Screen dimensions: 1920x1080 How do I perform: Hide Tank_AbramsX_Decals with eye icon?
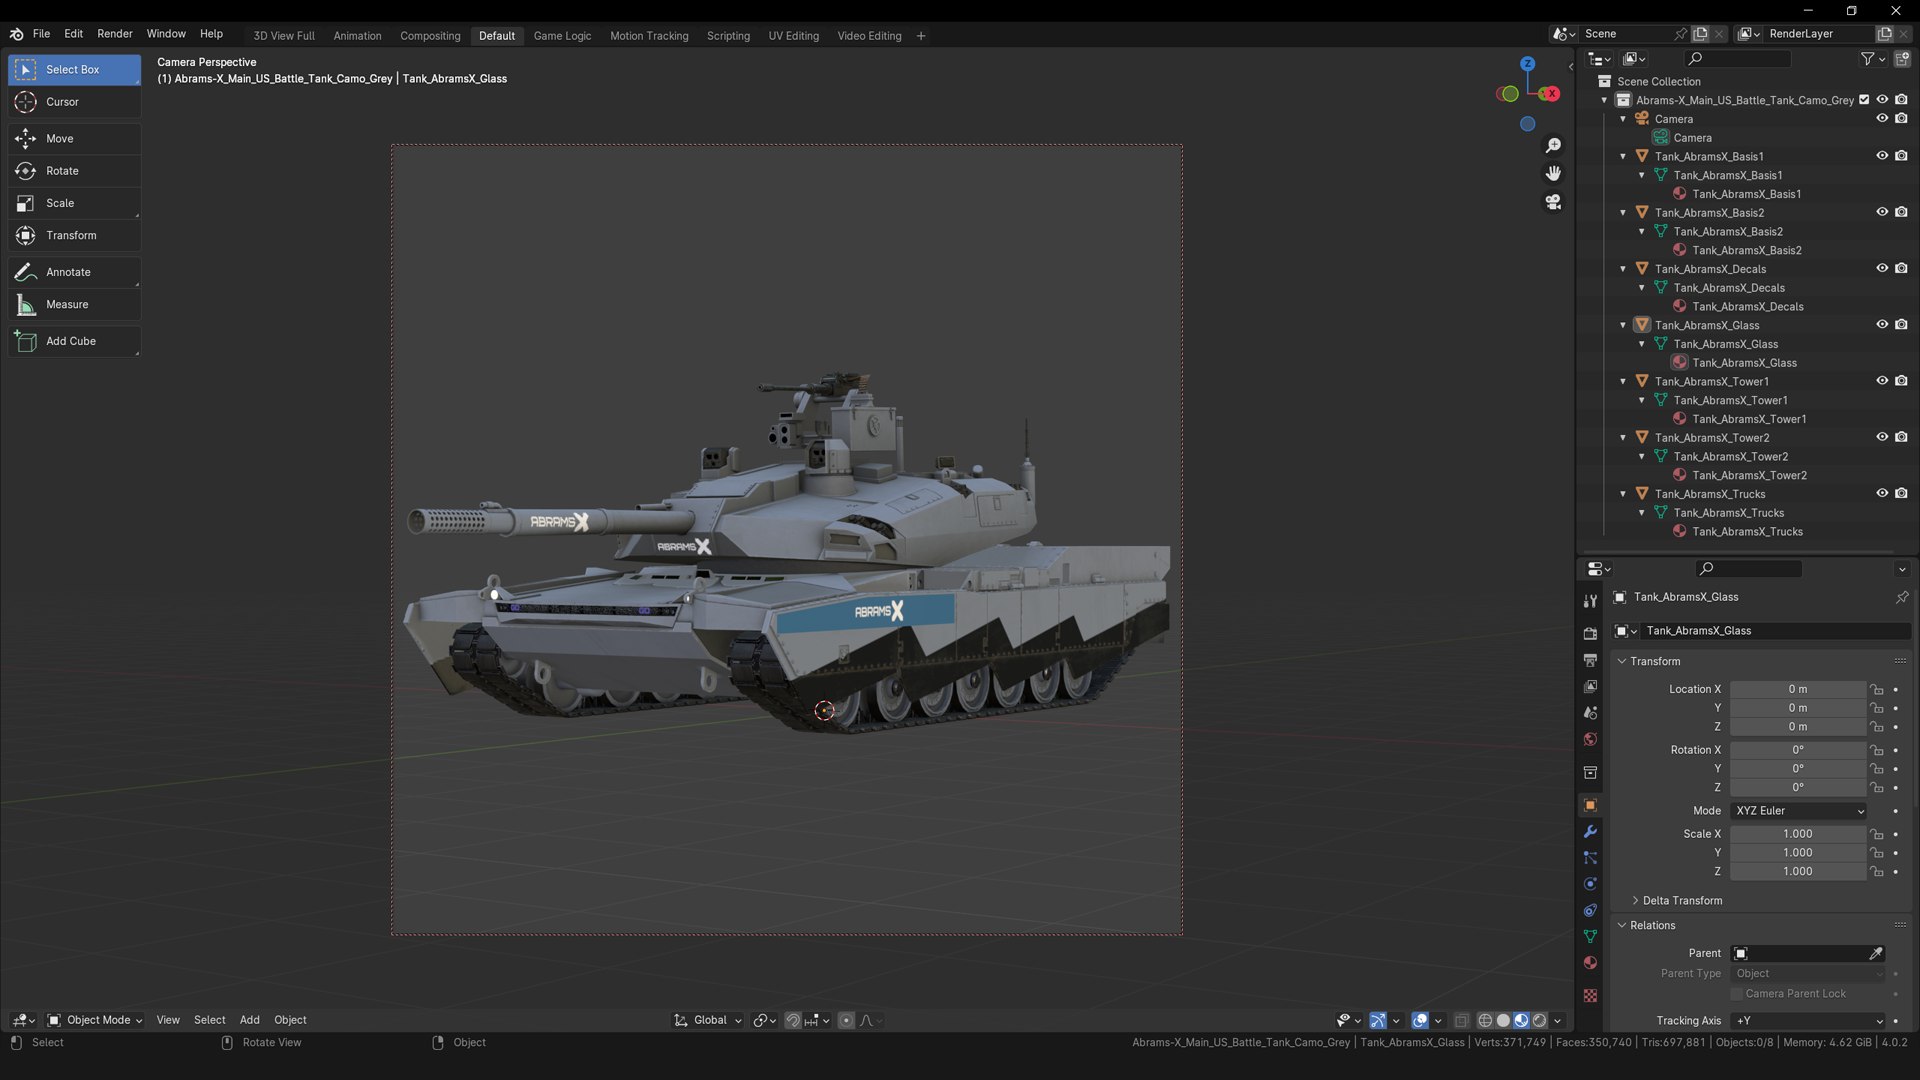[x=1882, y=269]
